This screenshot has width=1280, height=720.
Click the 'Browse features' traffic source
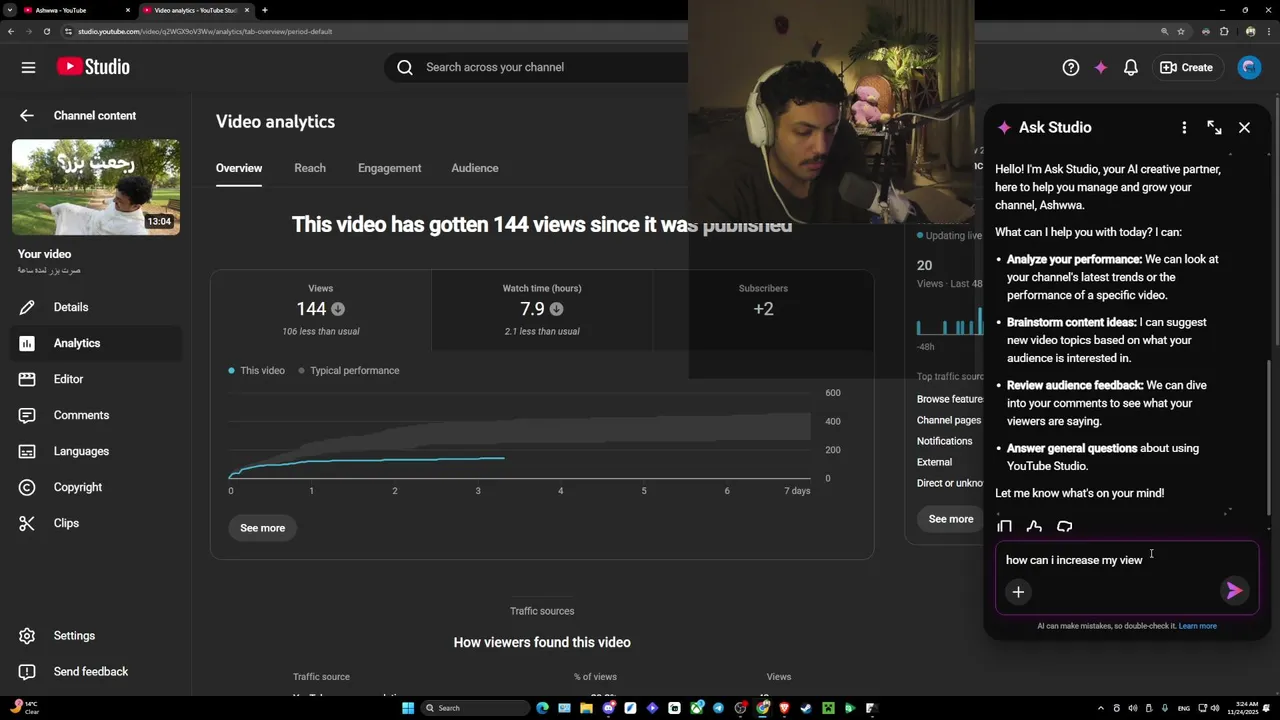tap(950, 399)
